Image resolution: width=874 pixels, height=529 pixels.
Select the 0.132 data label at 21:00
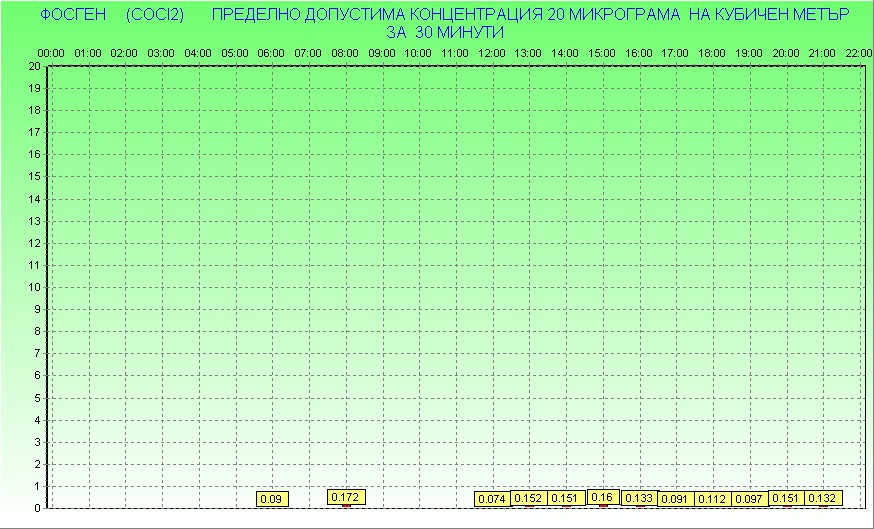pyautogui.click(x=822, y=498)
